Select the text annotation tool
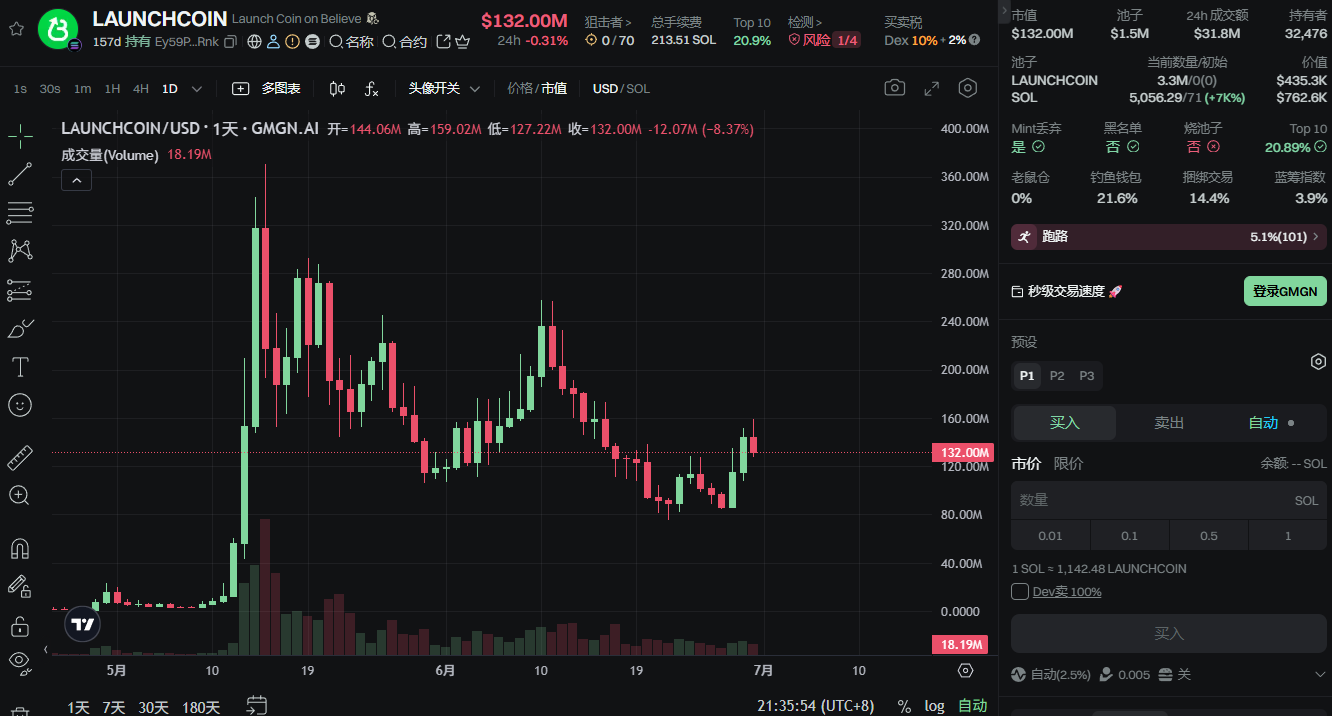 pyautogui.click(x=19, y=367)
